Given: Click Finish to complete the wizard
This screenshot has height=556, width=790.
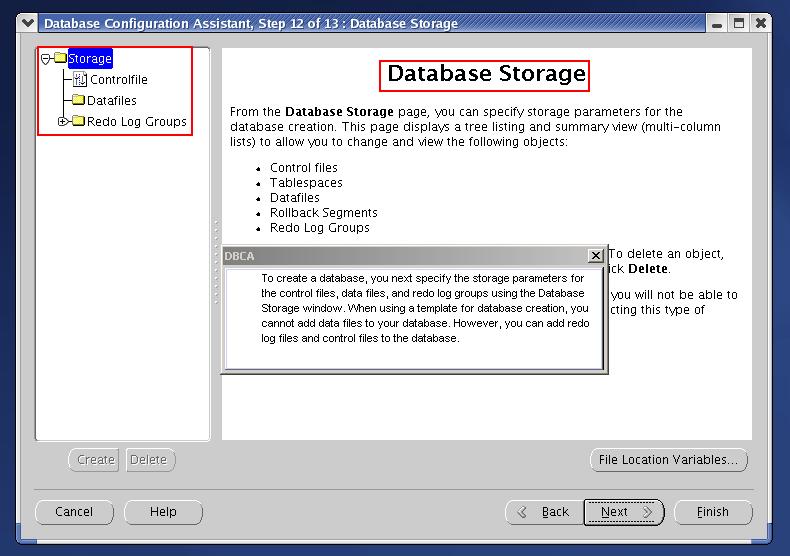Looking at the screenshot, I should coord(712,512).
